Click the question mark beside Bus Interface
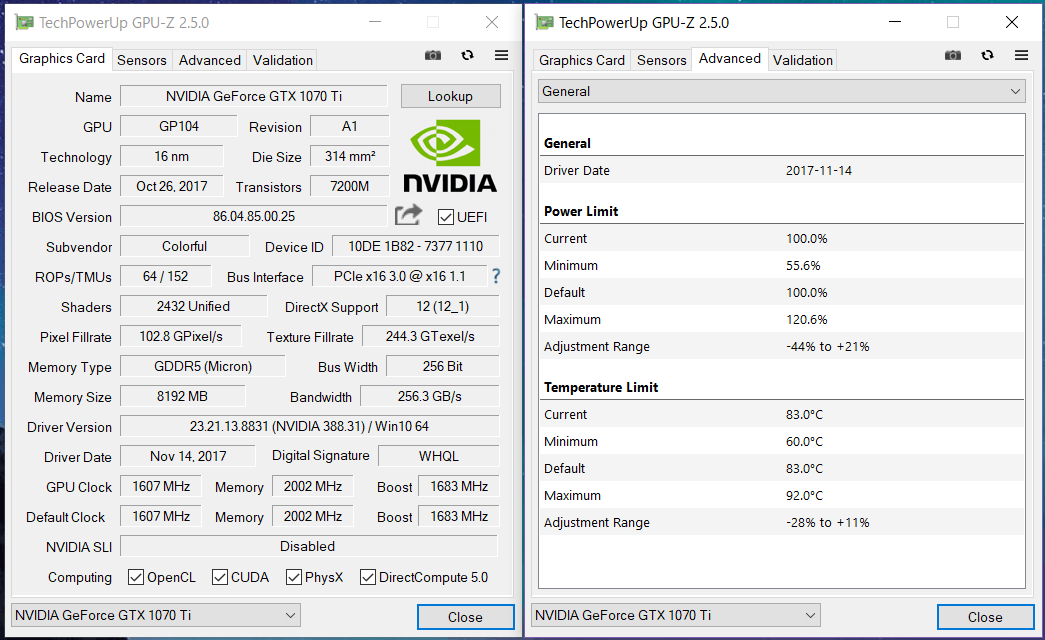Image resolution: width=1045 pixels, height=640 pixels. pos(496,276)
